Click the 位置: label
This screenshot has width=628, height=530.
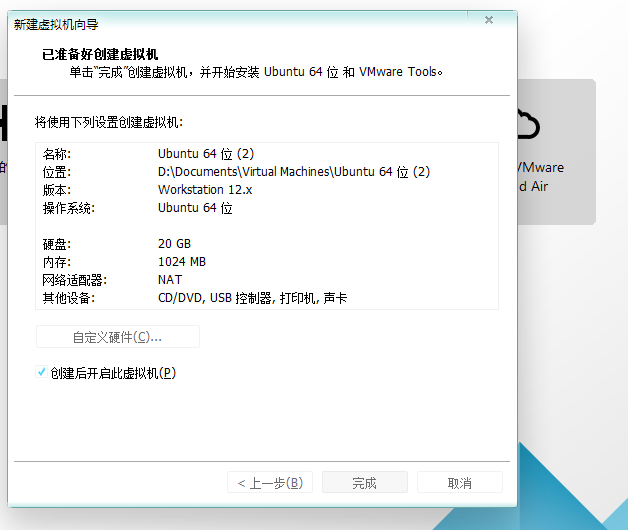(56, 172)
